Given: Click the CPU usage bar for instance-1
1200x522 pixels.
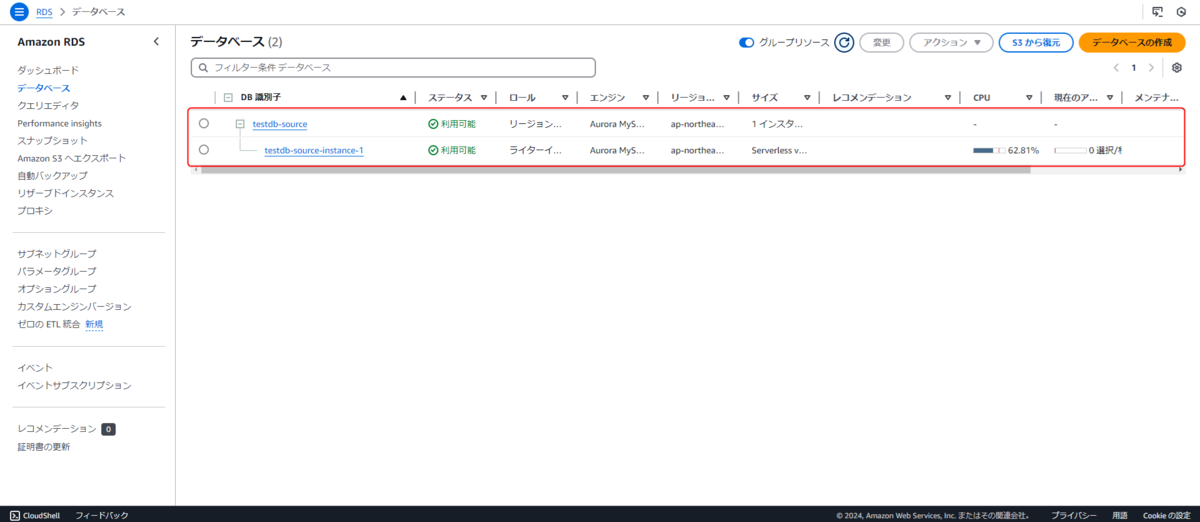Looking at the screenshot, I should pos(989,151).
